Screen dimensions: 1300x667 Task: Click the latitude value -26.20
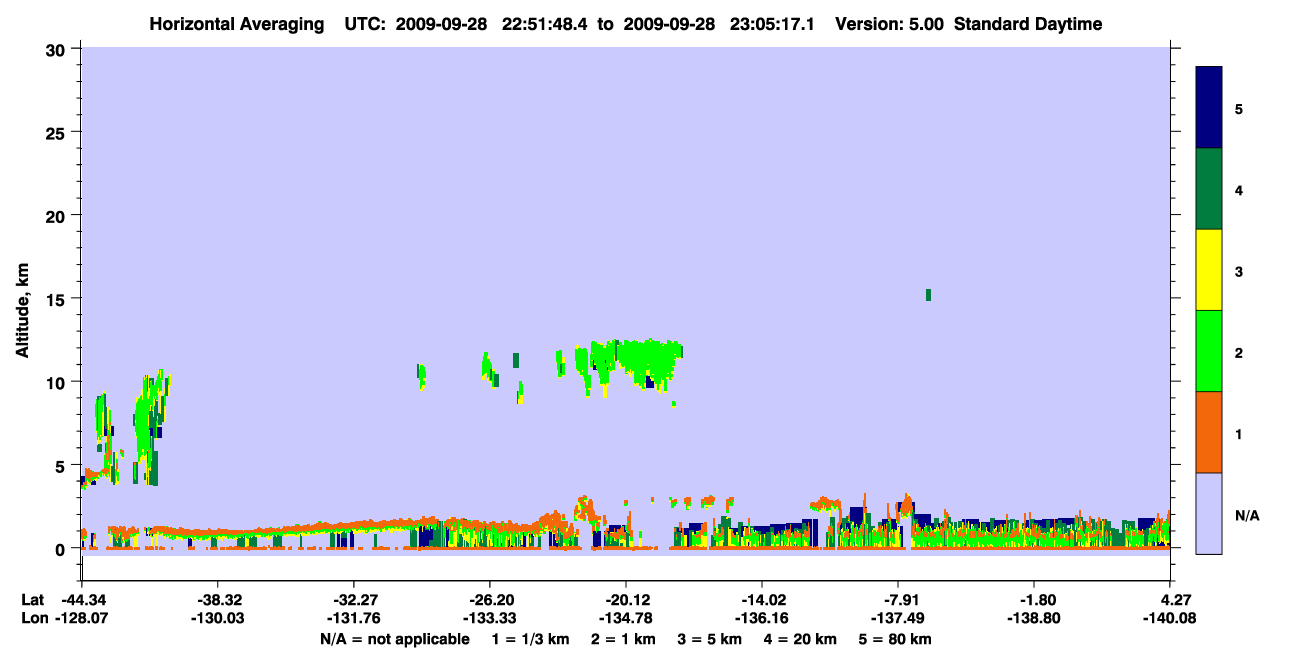click(x=489, y=600)
